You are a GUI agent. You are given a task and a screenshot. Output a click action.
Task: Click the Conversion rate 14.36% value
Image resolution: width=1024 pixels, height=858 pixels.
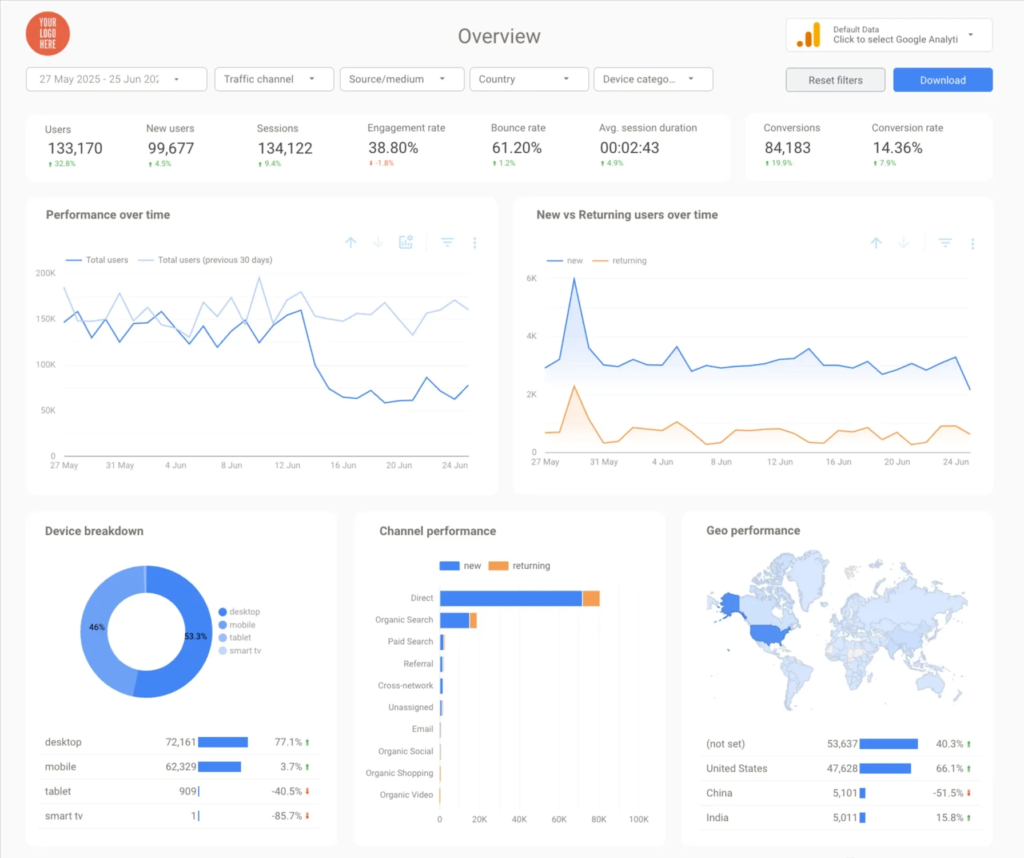tap(898, 148)
